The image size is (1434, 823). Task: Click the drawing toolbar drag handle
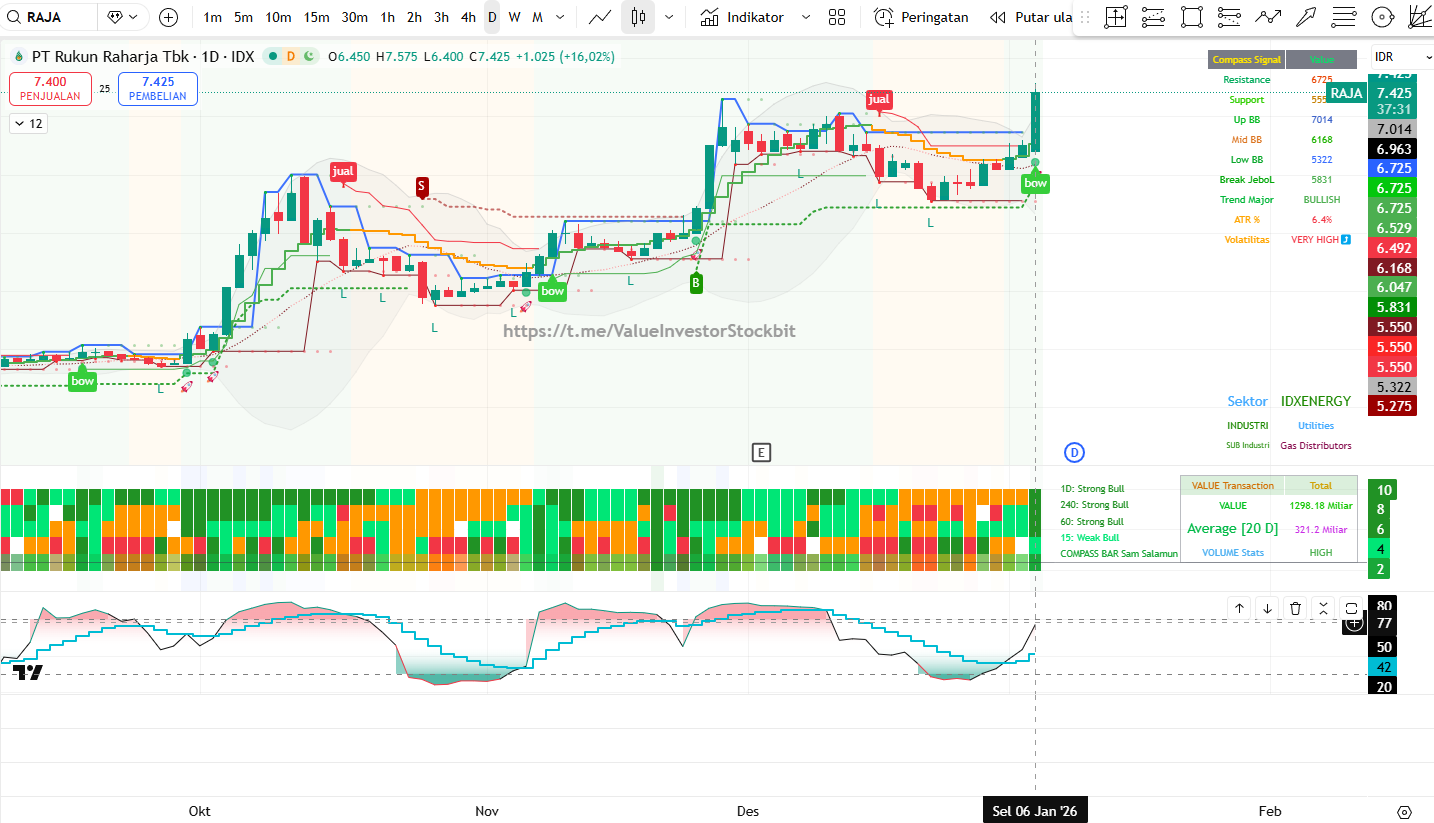(1084, 17)
